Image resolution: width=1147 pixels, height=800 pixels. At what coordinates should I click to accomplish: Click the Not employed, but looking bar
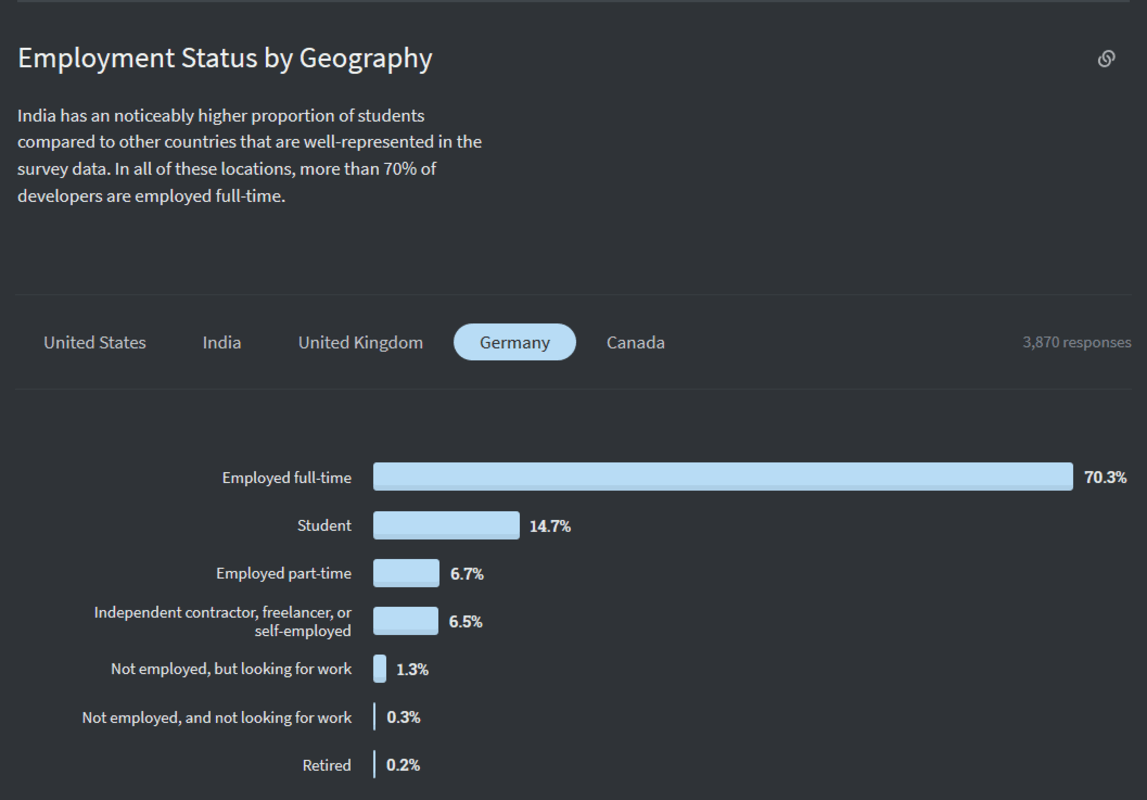click(x=380, y=669)
